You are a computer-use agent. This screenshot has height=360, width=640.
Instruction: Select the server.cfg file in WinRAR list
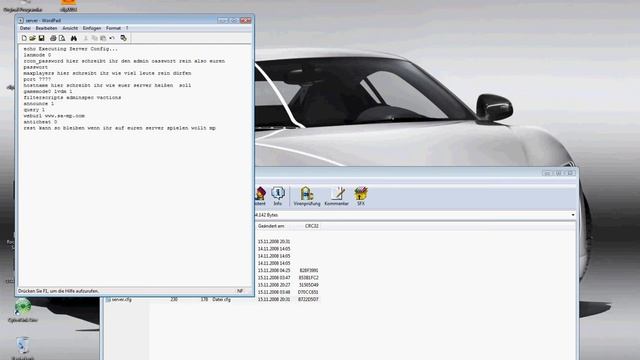point(121,300)
